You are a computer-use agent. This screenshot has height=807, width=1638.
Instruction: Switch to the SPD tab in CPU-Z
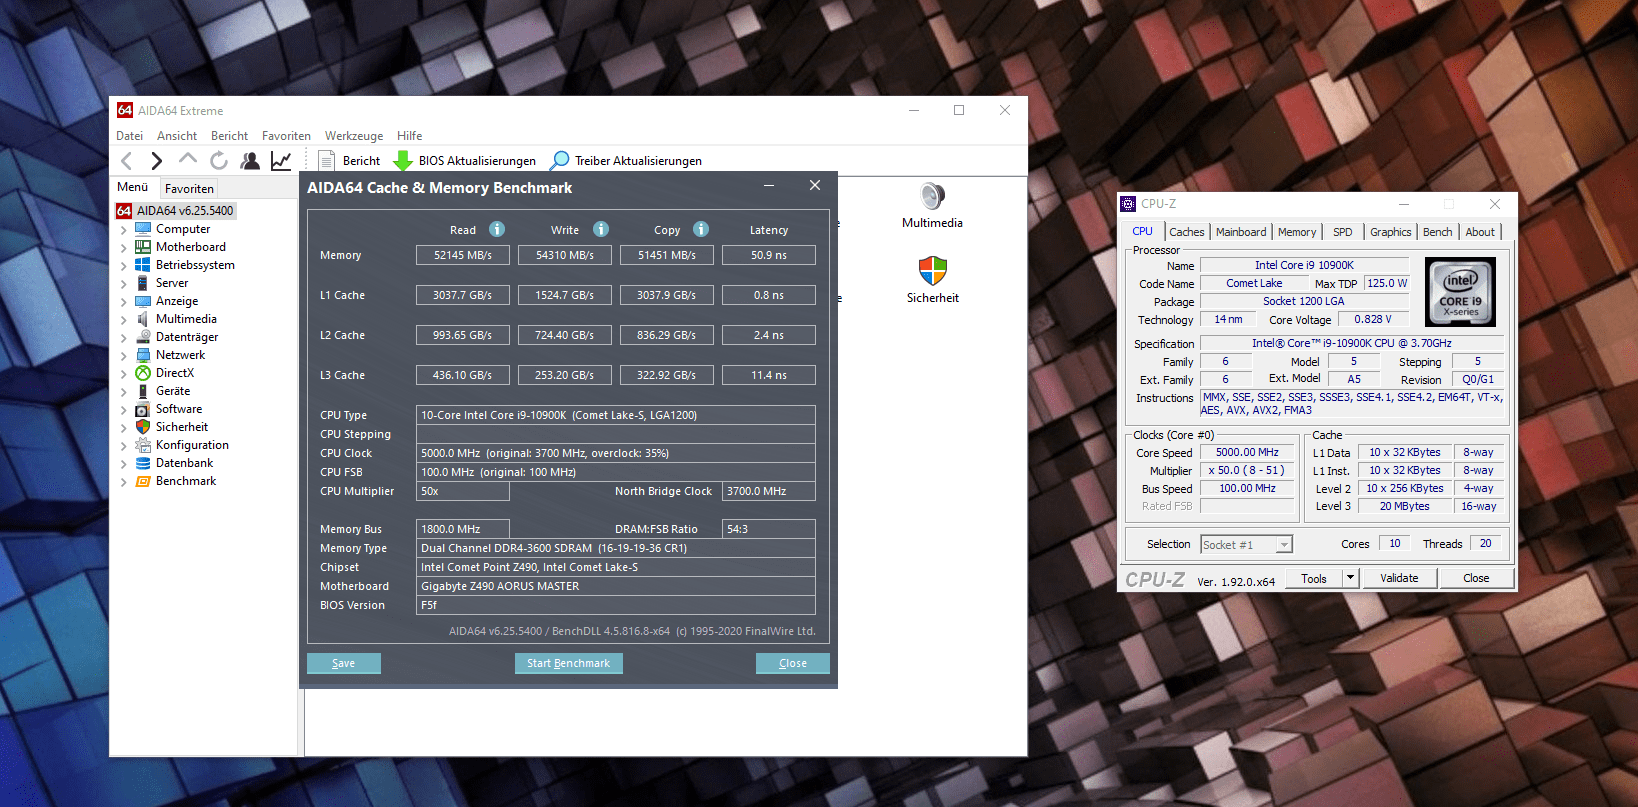[x=1343, y=232]
